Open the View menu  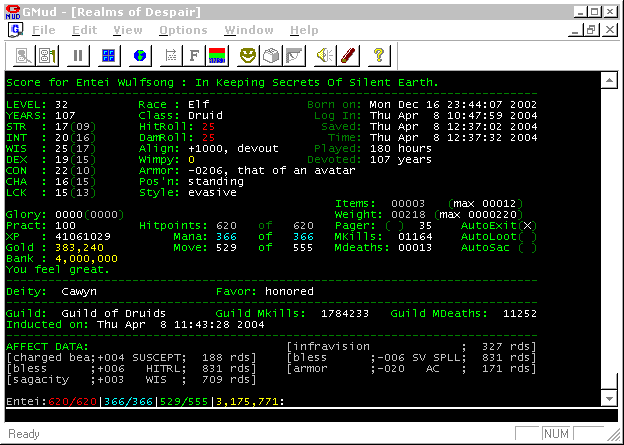pos(128,30)
